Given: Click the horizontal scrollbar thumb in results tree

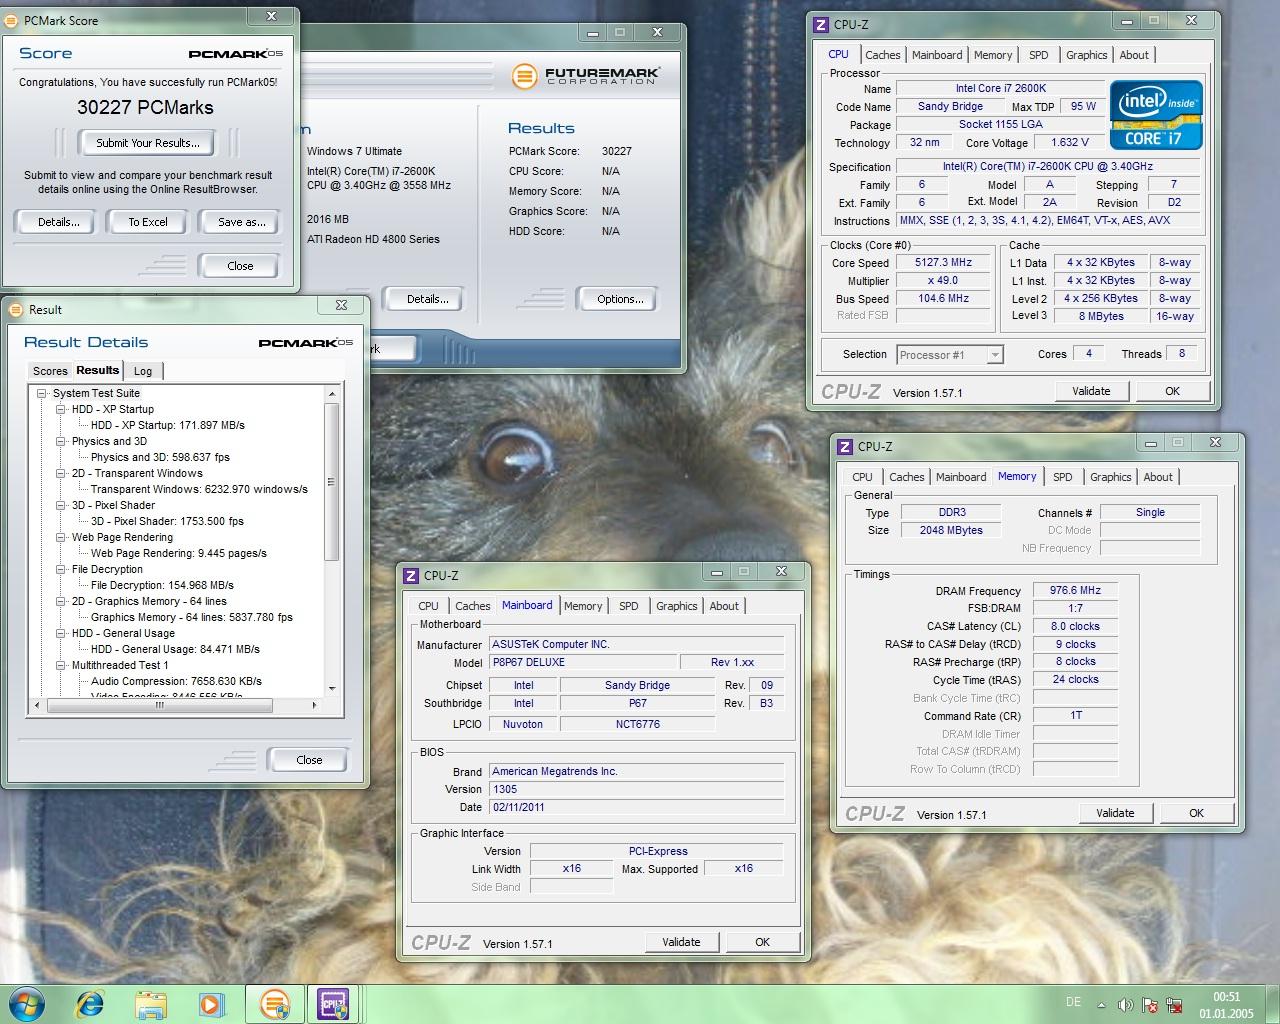Looking at the screenshot, I should (x=159, y=705).
